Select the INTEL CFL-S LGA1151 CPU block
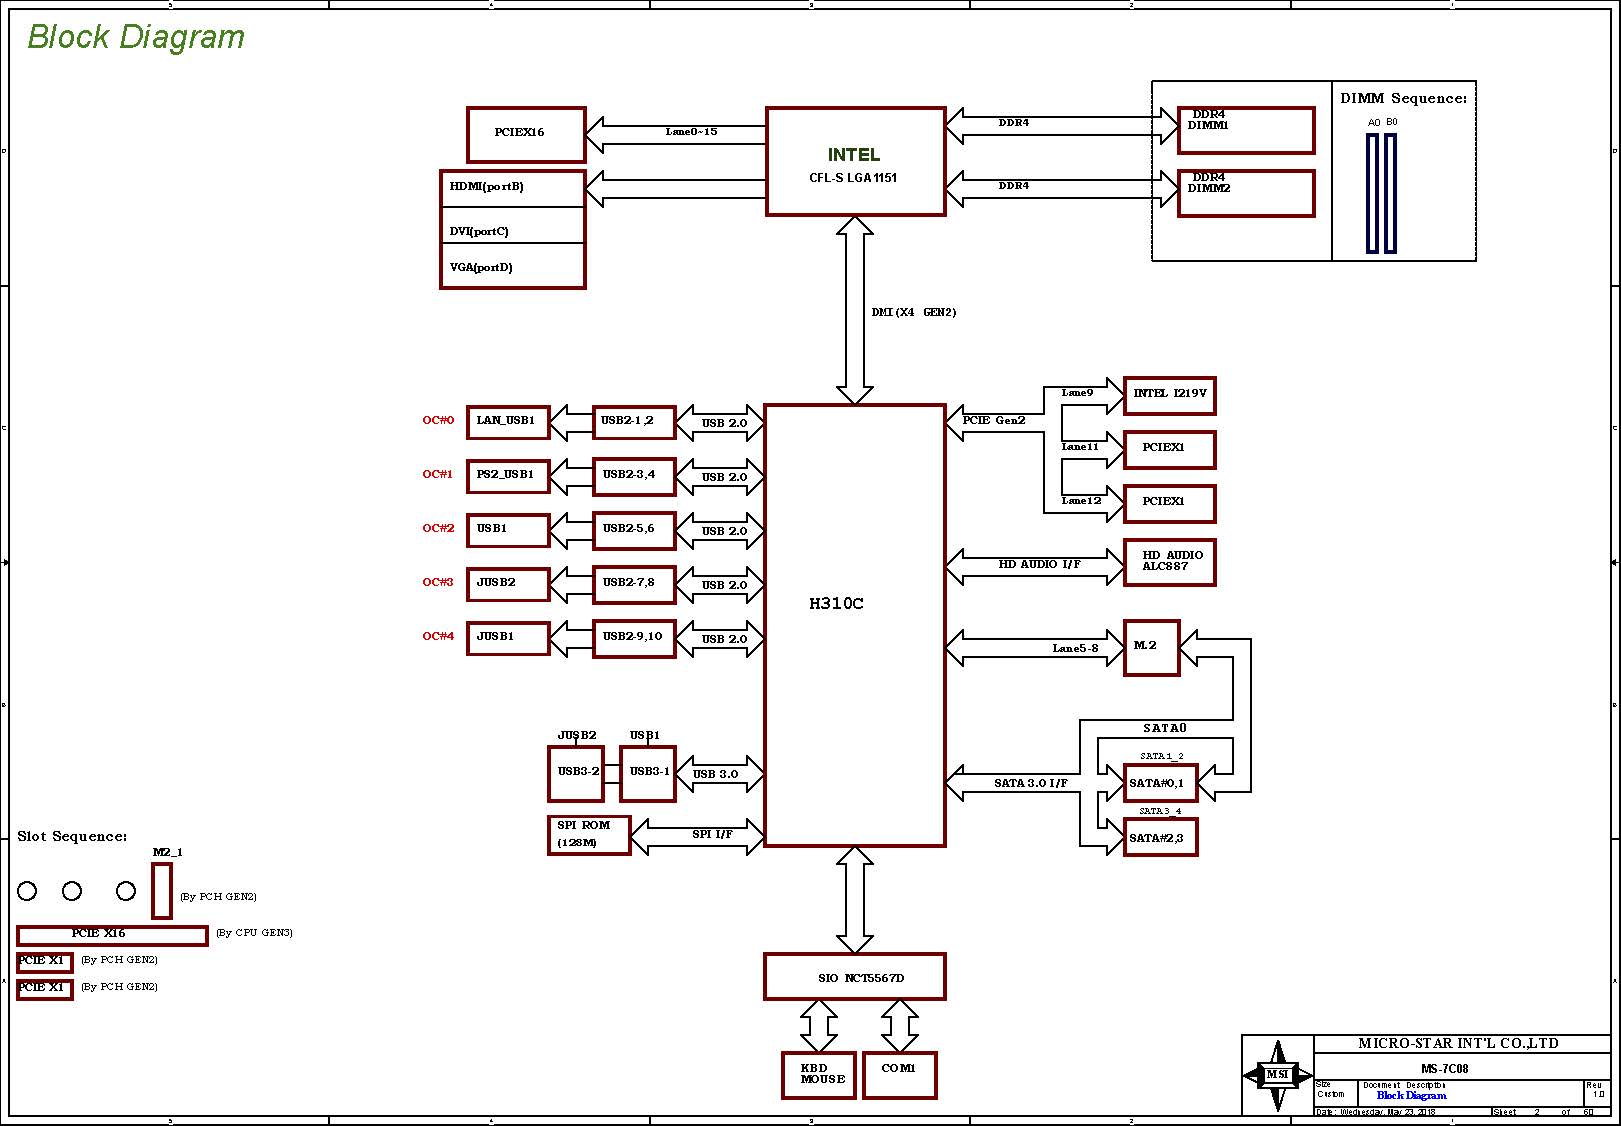This screenshot has height=1126, width=1621. [855, 161]
